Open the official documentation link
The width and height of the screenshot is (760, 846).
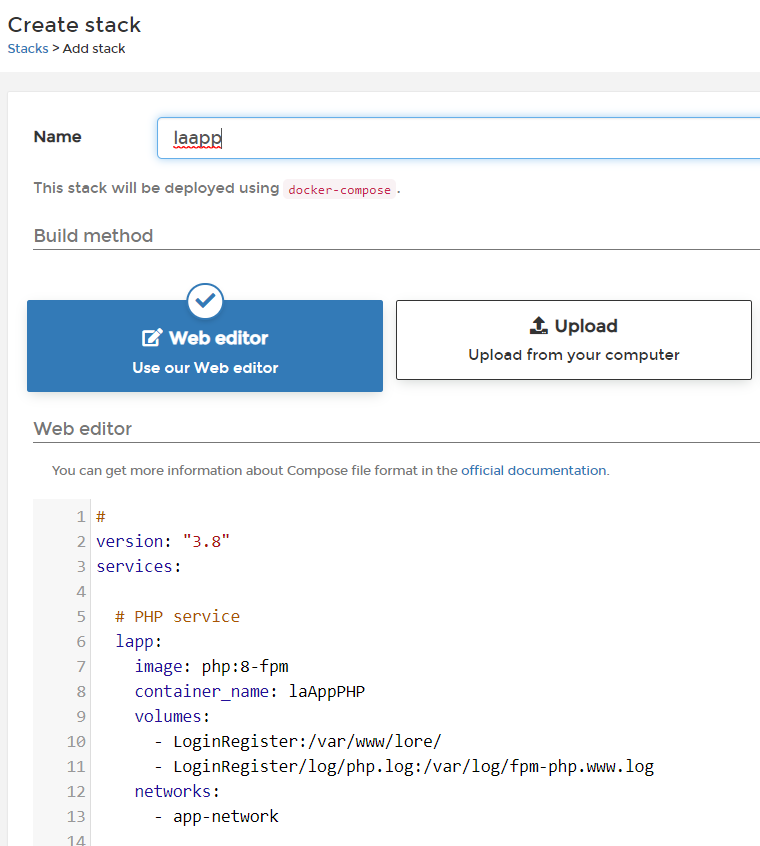[533, 470]
